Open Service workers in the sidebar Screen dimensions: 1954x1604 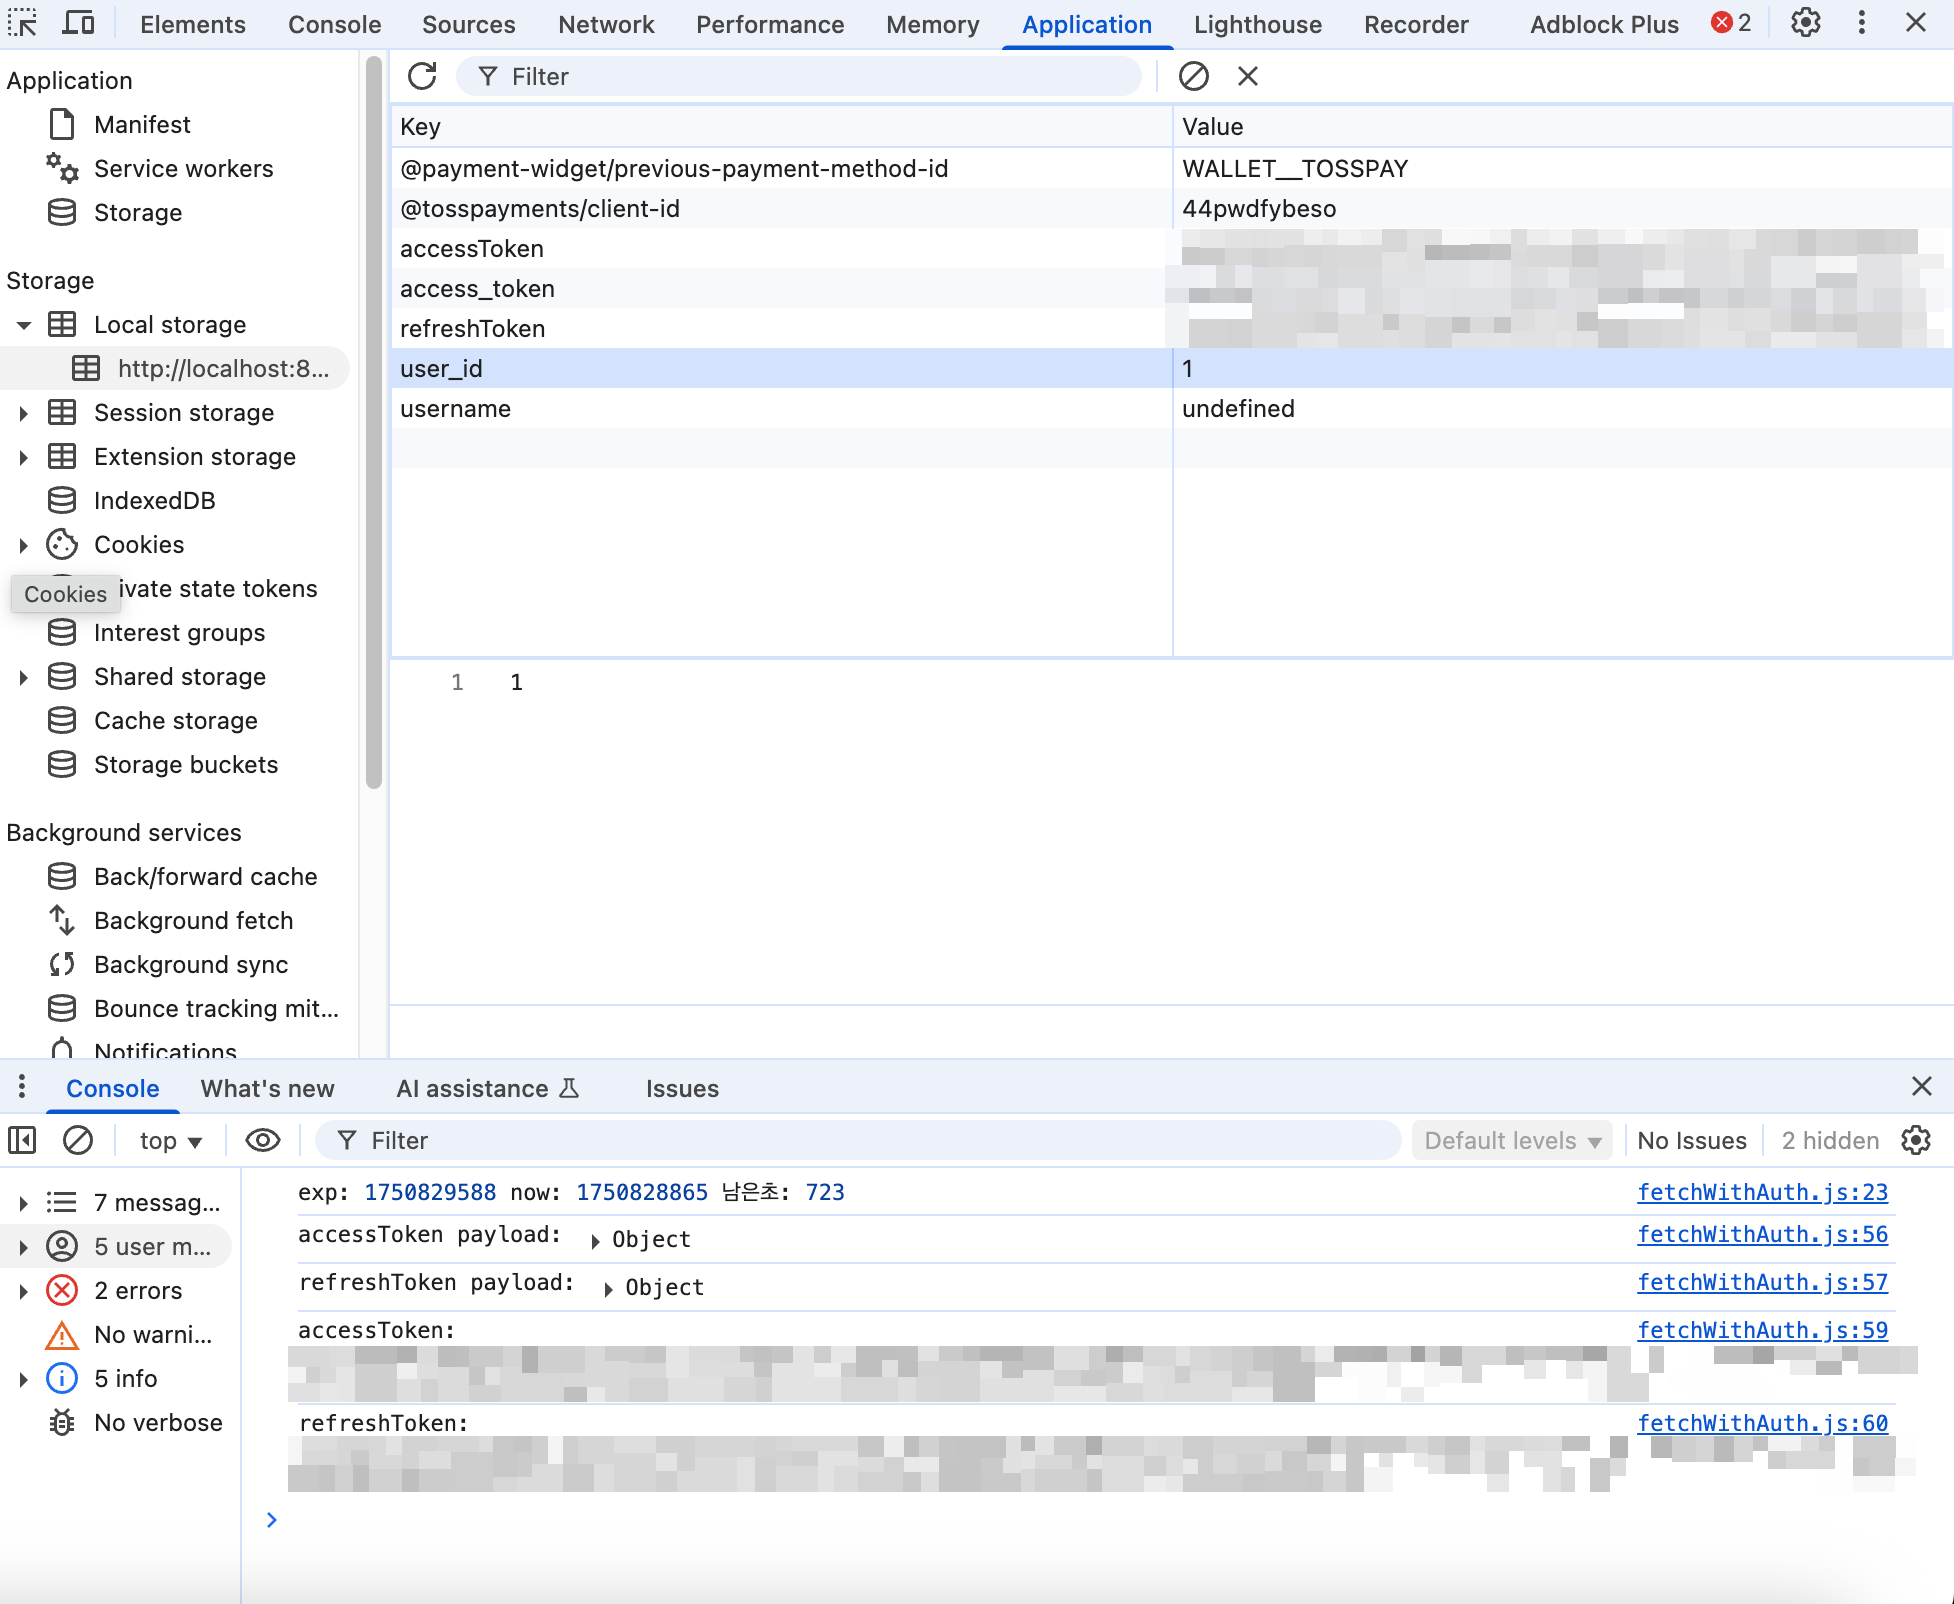[x=183, y=168]
